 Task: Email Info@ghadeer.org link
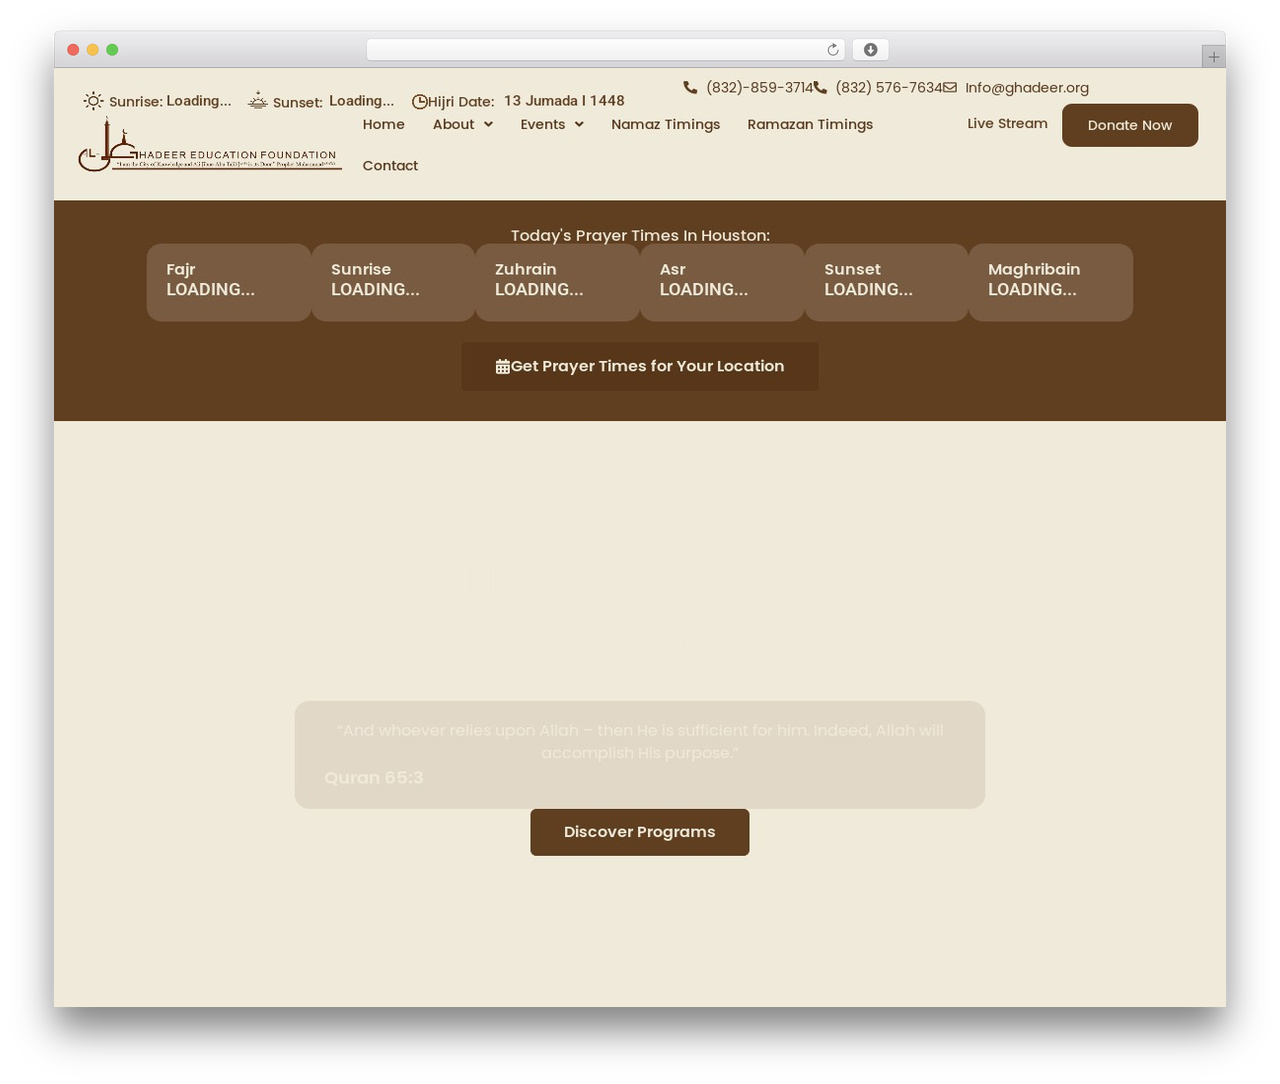1027,87
